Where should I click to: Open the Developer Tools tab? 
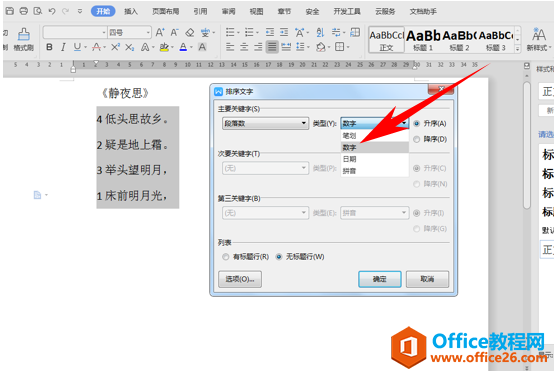(x=347, y=11)
